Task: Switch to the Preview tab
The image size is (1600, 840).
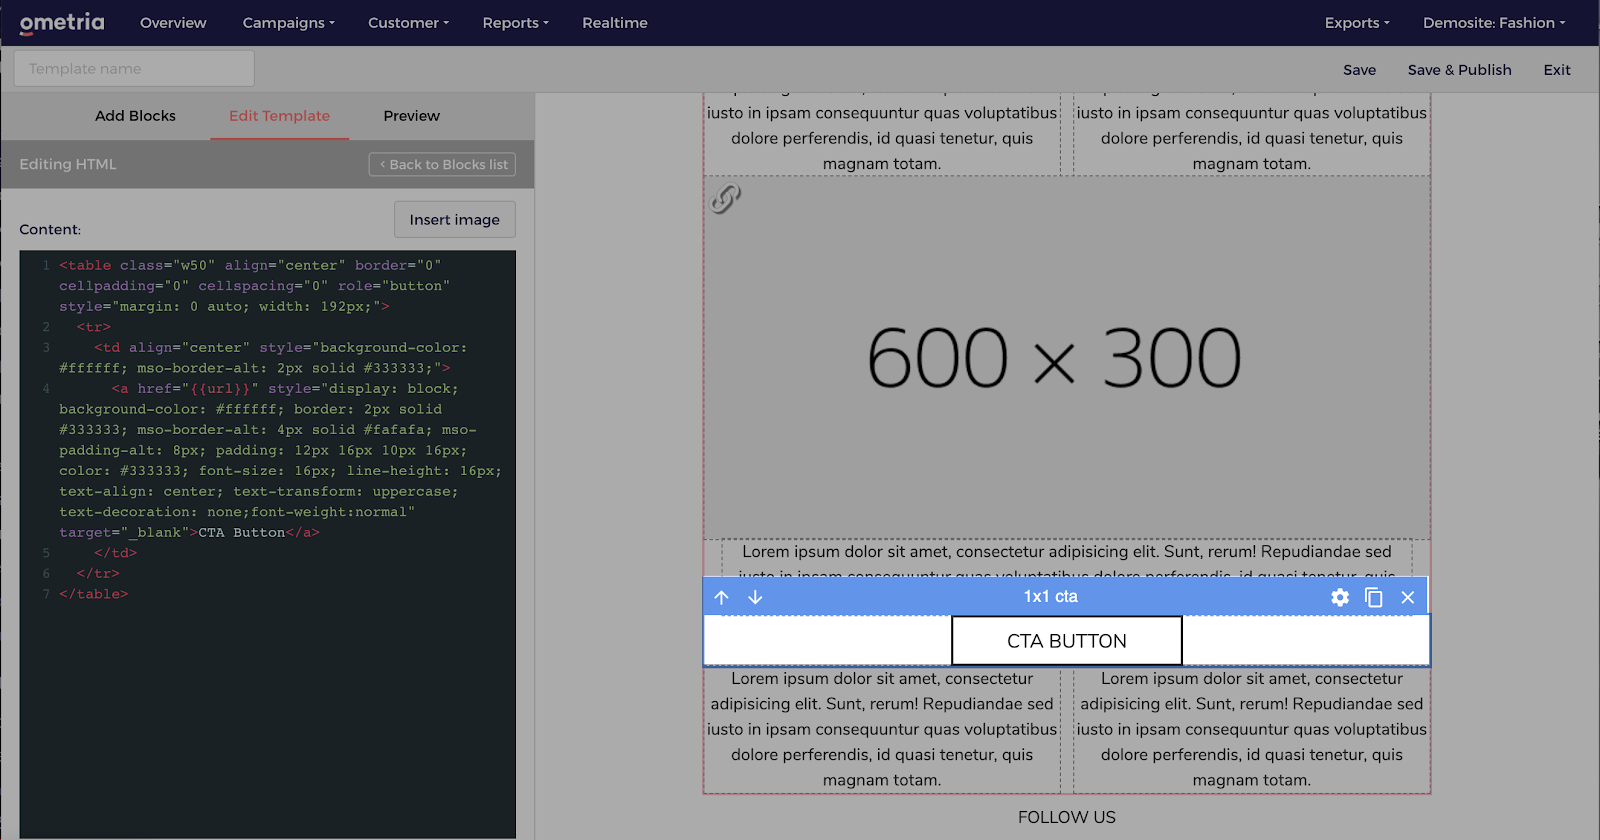Action: click(x=411, y=116)
